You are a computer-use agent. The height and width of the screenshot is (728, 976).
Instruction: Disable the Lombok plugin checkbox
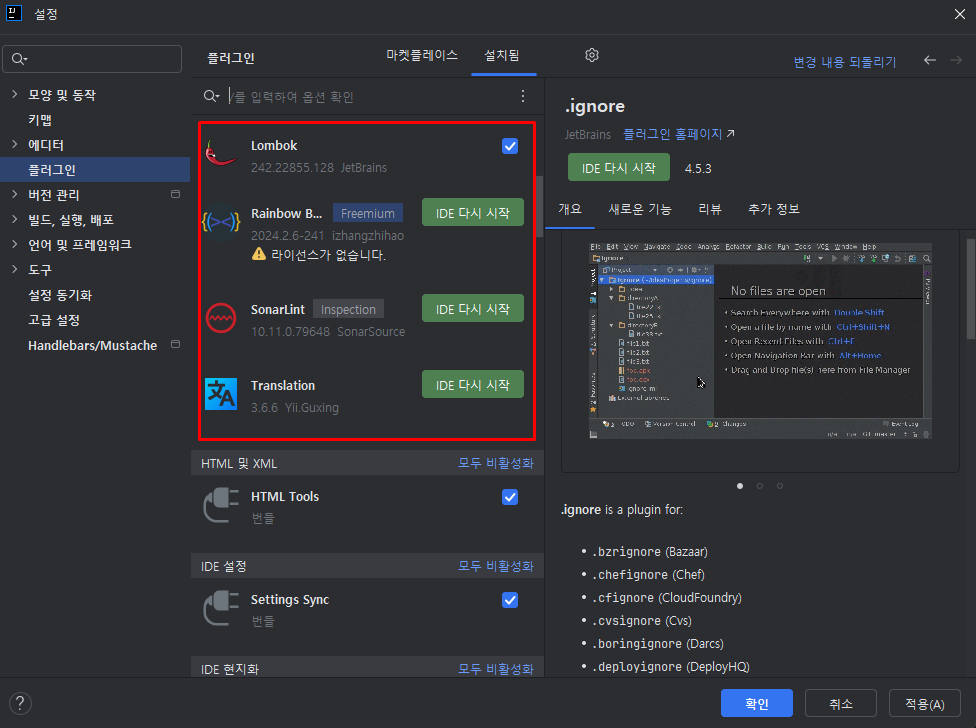coord(510,146)
